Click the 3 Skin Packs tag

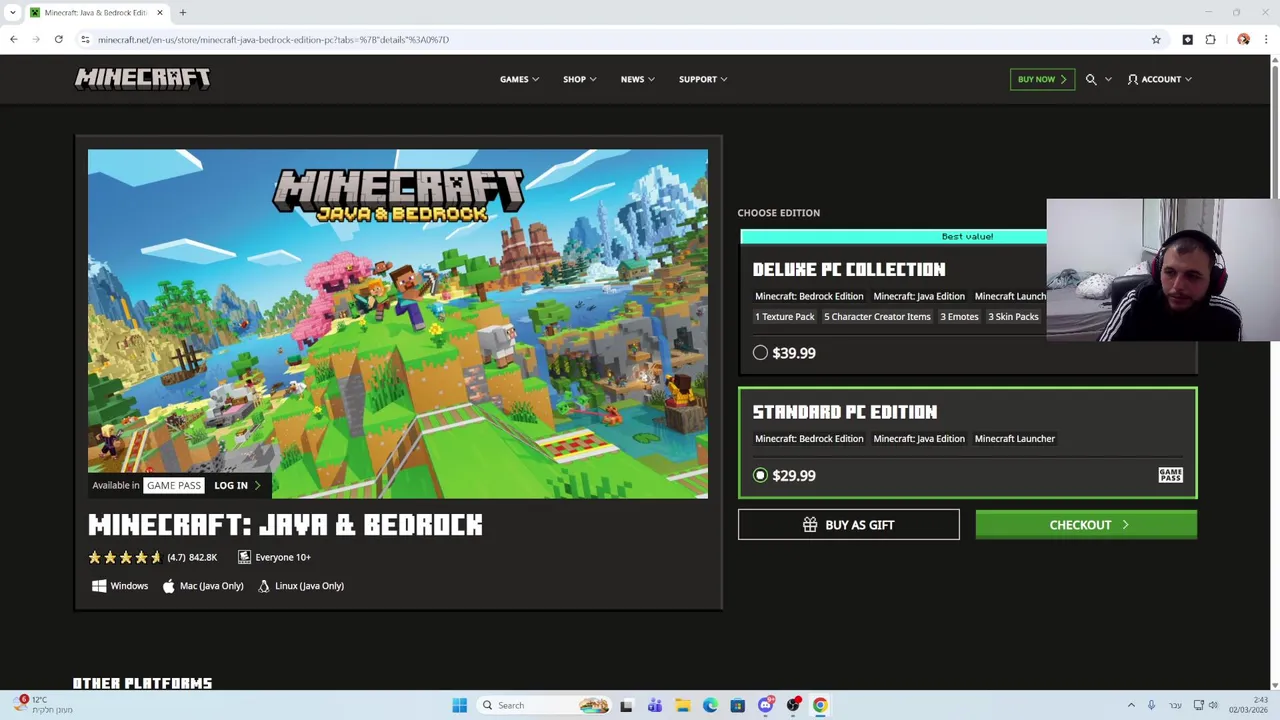point(1013,316)
